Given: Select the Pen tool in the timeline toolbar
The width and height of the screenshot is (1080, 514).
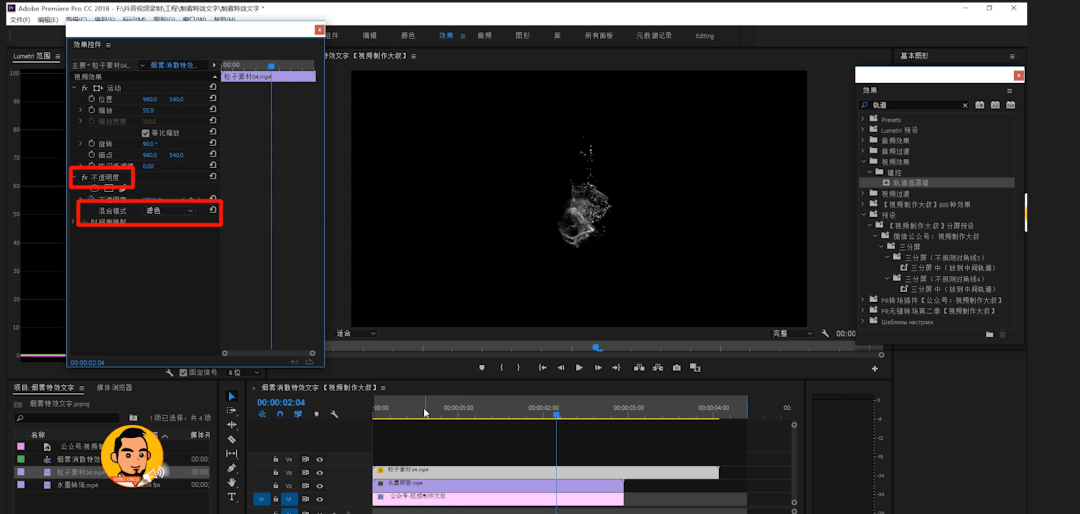Looking at the screenshot, I should 232,468.
